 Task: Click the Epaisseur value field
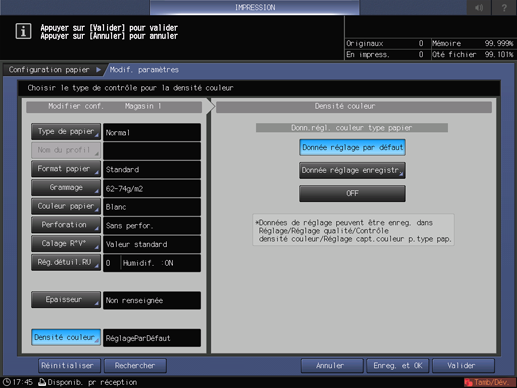coord(152,300)
